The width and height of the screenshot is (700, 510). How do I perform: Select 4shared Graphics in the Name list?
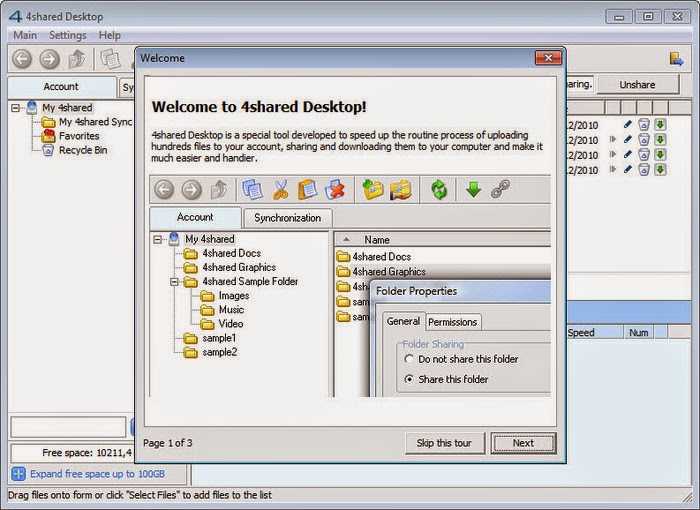pyautogui.click(x=389, y=272)
